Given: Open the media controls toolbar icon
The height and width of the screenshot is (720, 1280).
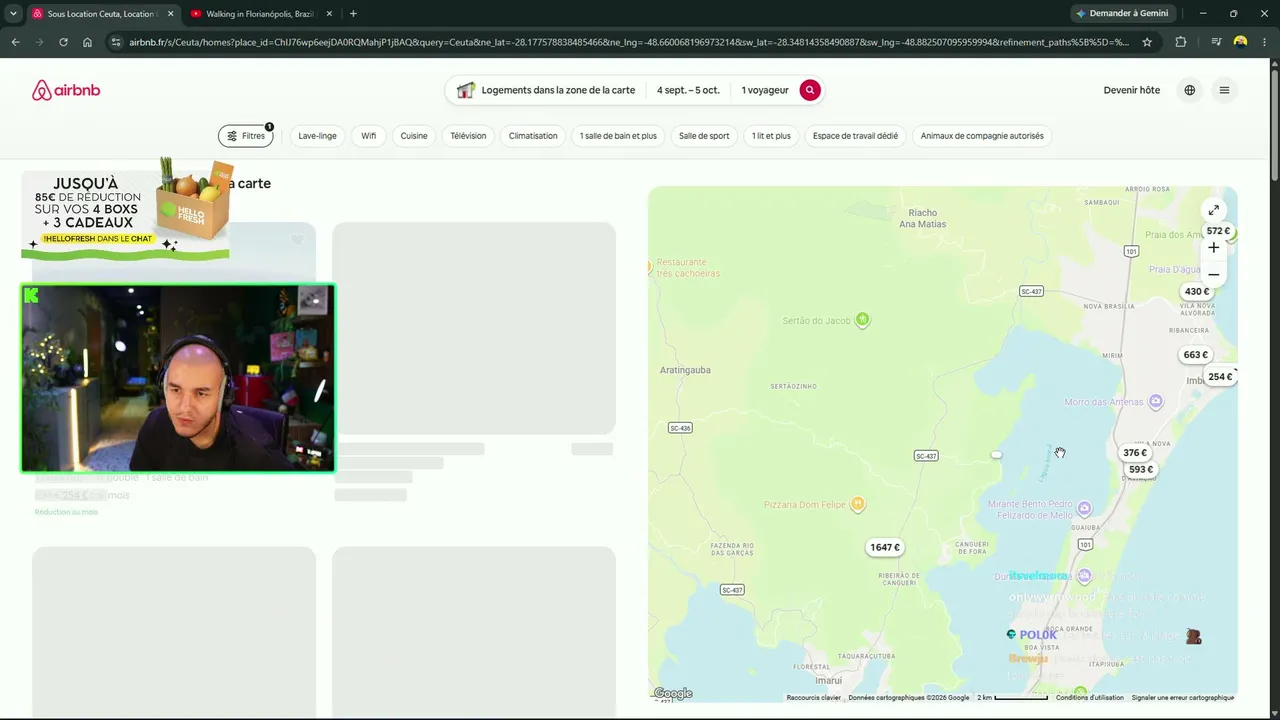Looking at the screenshot, I should click(x=1216, y=42).
